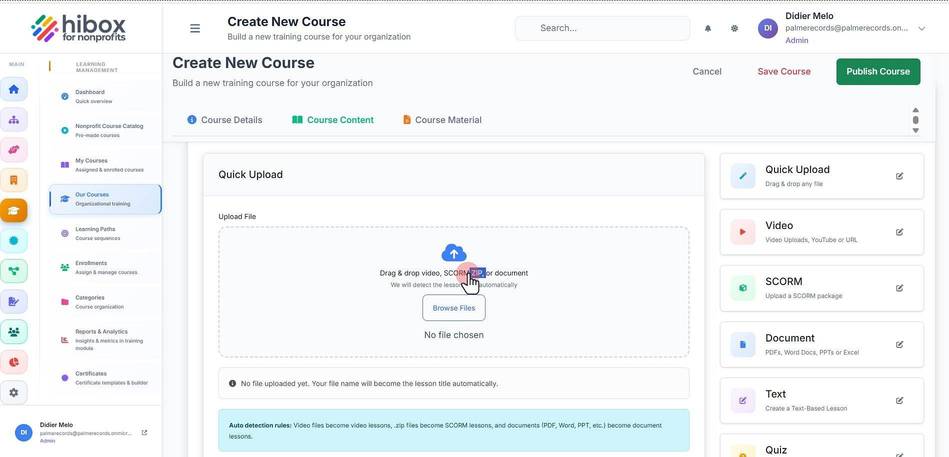This screenshot has width=949, height=457.
Task: Toggle the theme sun icon
Action: click(734, 28)
